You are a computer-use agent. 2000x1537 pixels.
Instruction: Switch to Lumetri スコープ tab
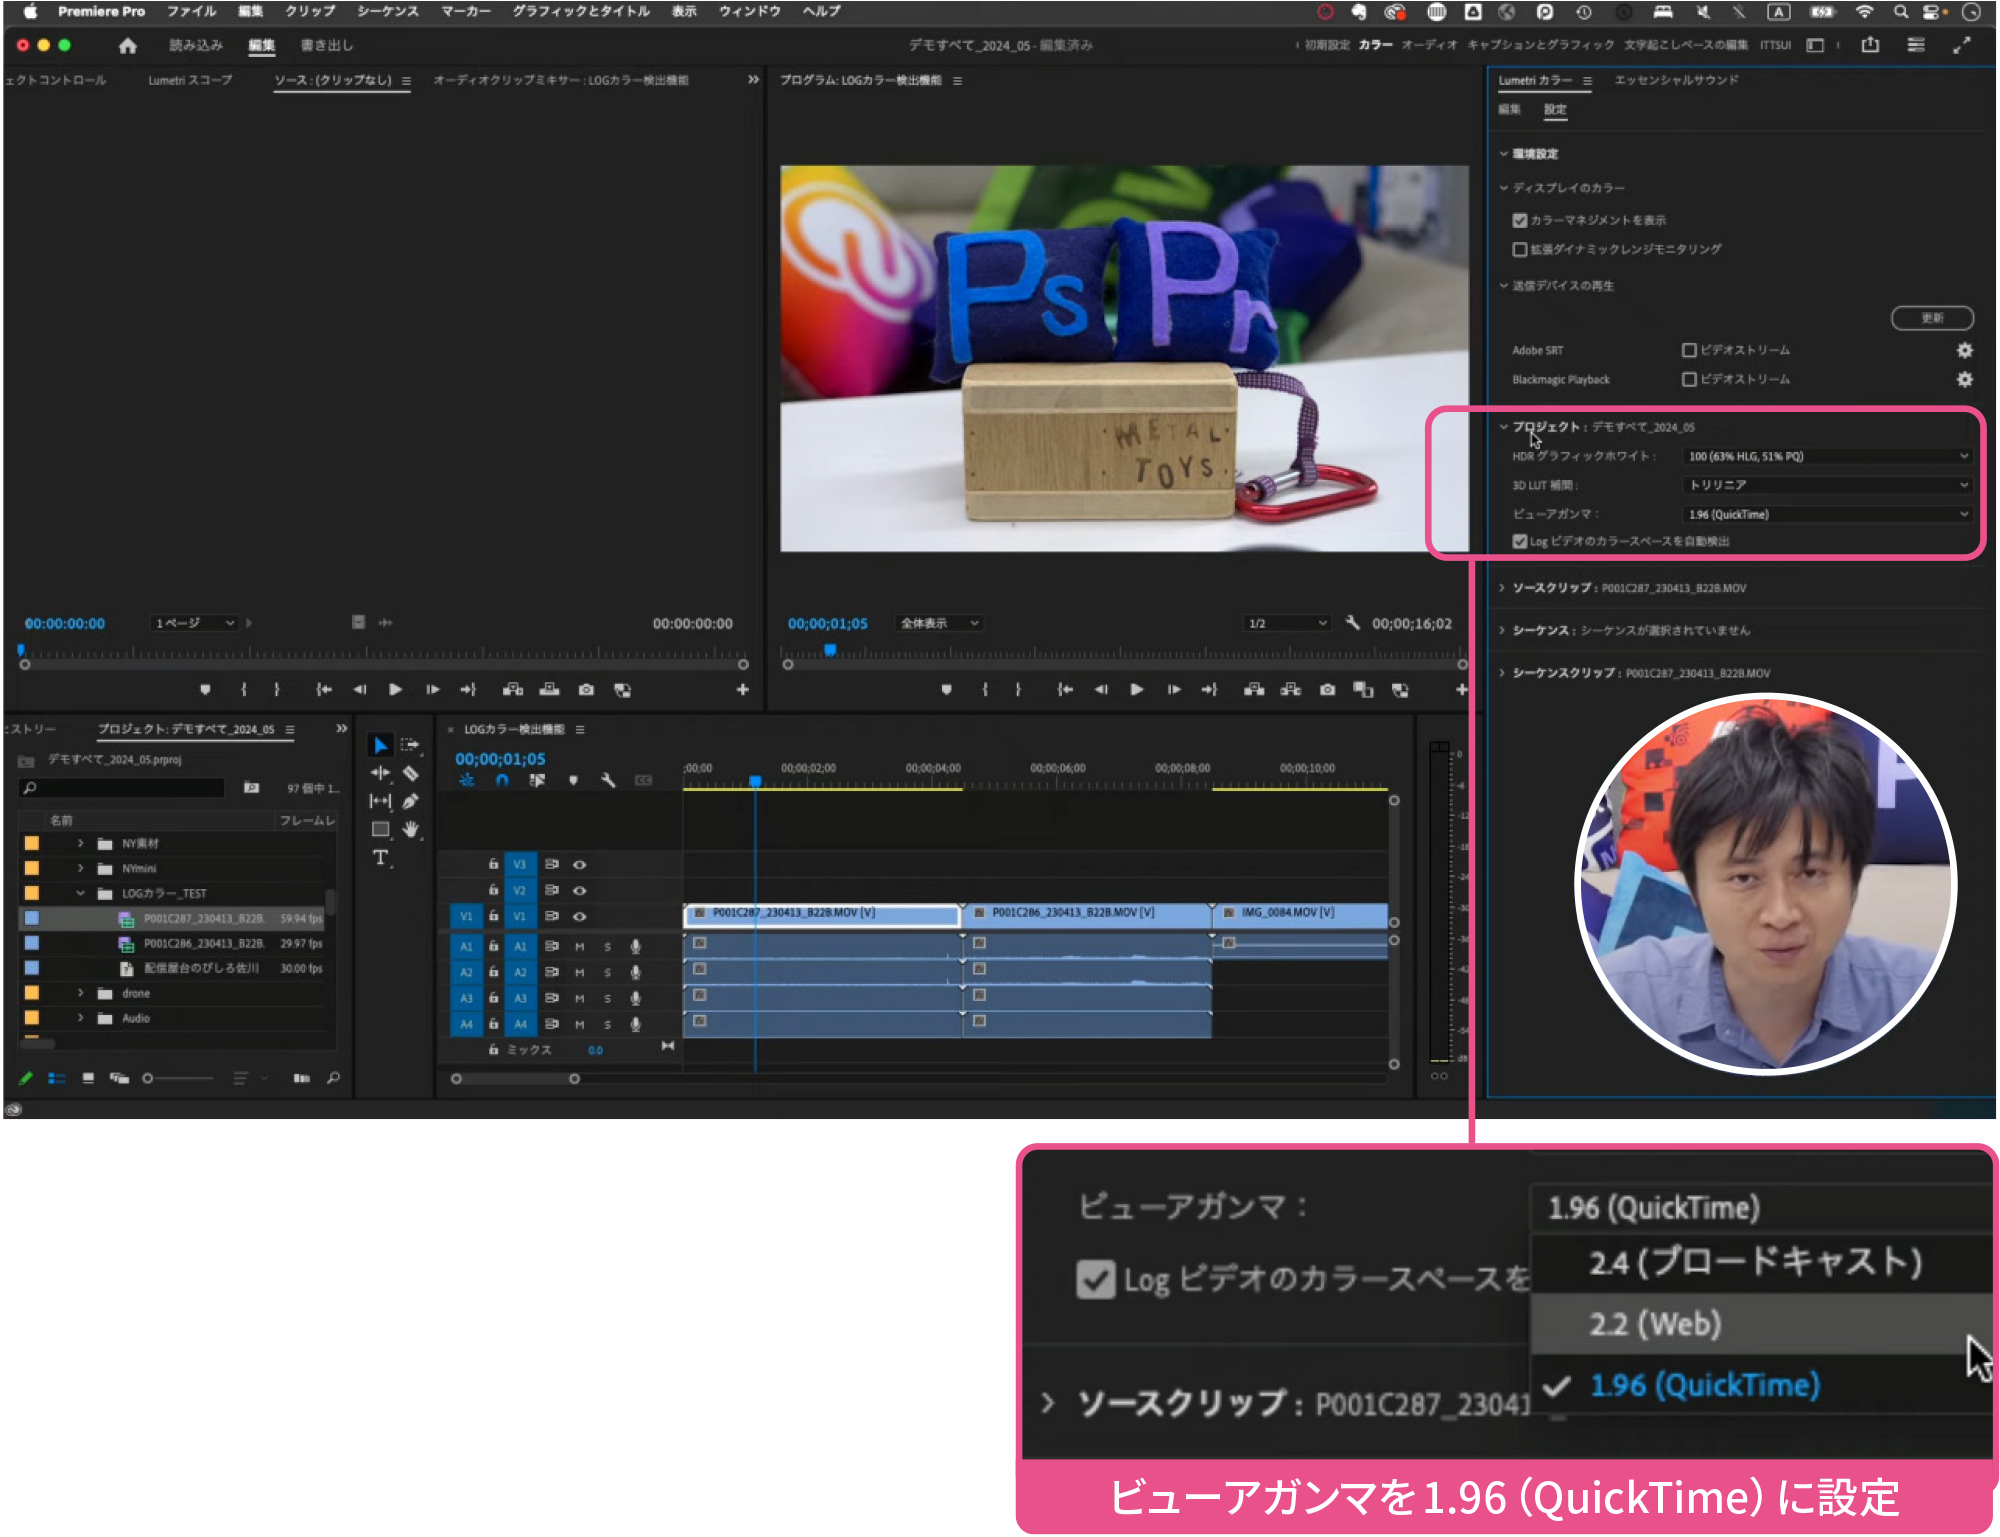click(190, 80)
